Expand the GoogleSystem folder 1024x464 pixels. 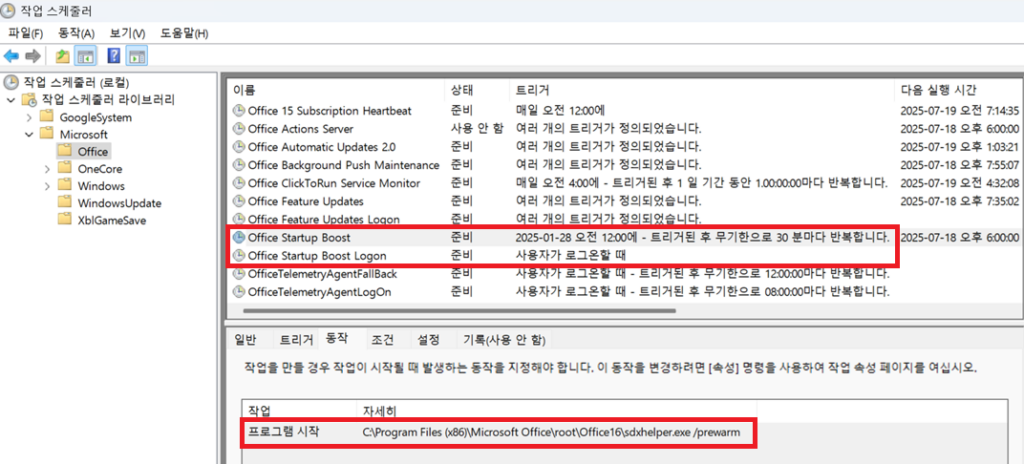29,118
